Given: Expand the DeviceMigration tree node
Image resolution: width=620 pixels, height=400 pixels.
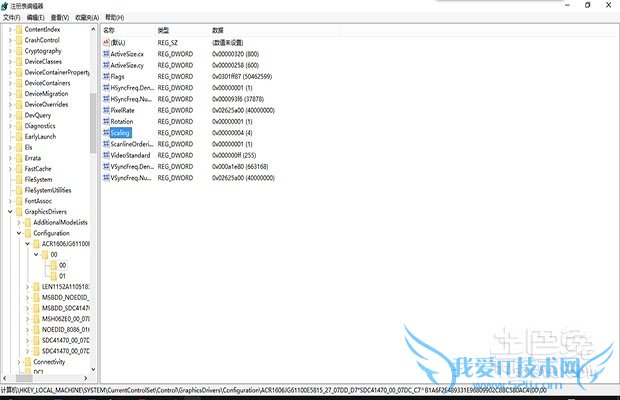Looking at the screenshot, I should pos(10,94).
